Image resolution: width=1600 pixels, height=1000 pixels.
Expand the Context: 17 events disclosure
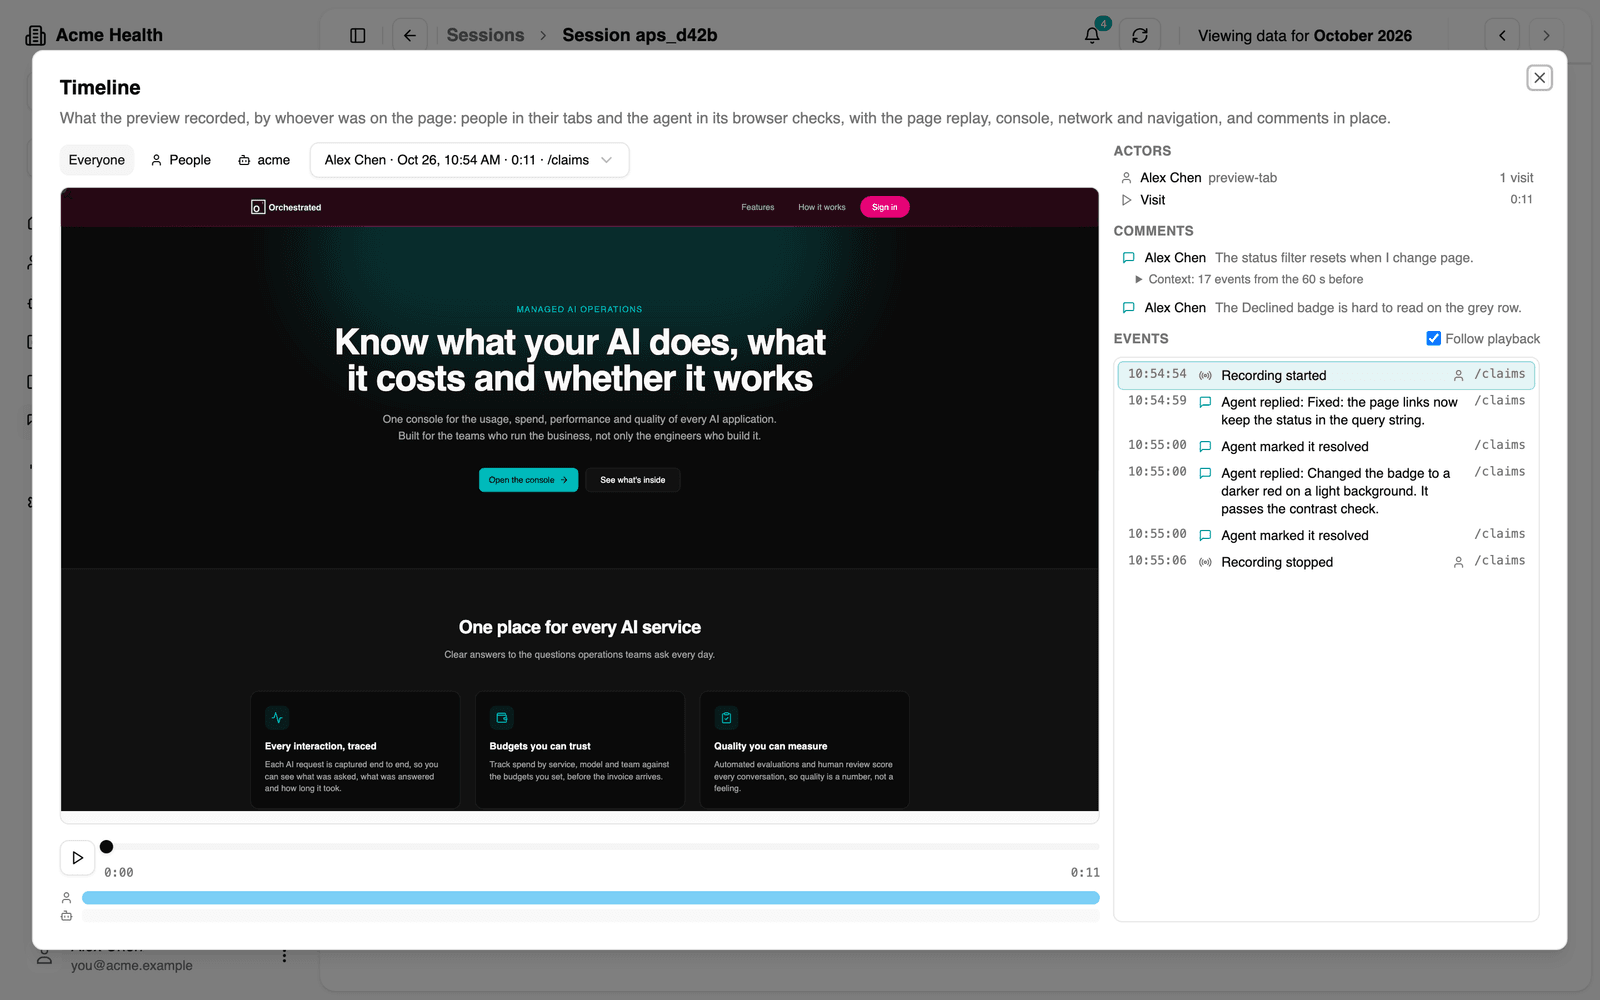(1249, 279)
